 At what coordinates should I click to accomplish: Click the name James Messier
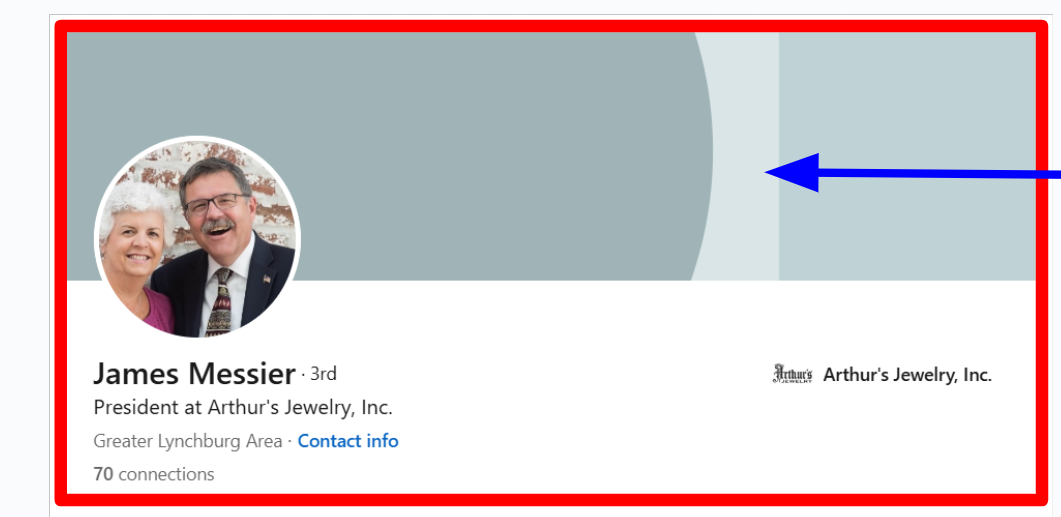coord(194,374)
